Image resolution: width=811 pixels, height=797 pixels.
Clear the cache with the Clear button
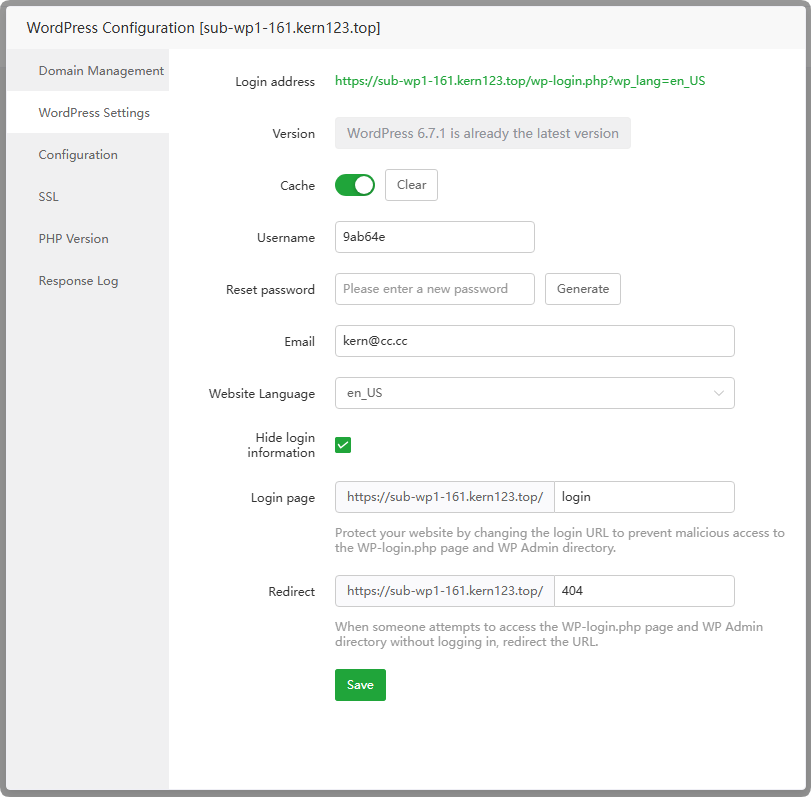pos(411,185)
